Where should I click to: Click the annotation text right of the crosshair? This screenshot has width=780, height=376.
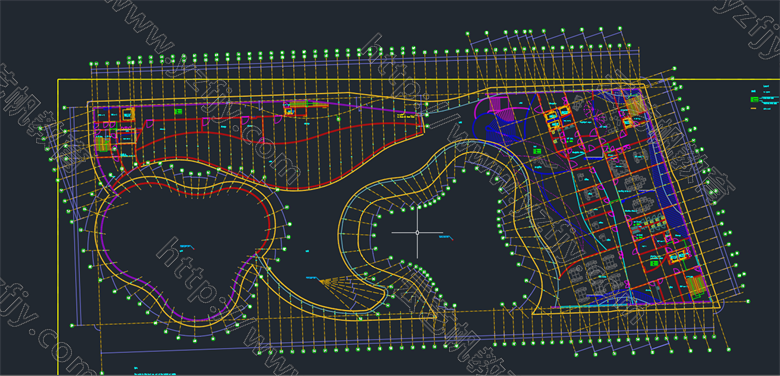coord(446,238)
